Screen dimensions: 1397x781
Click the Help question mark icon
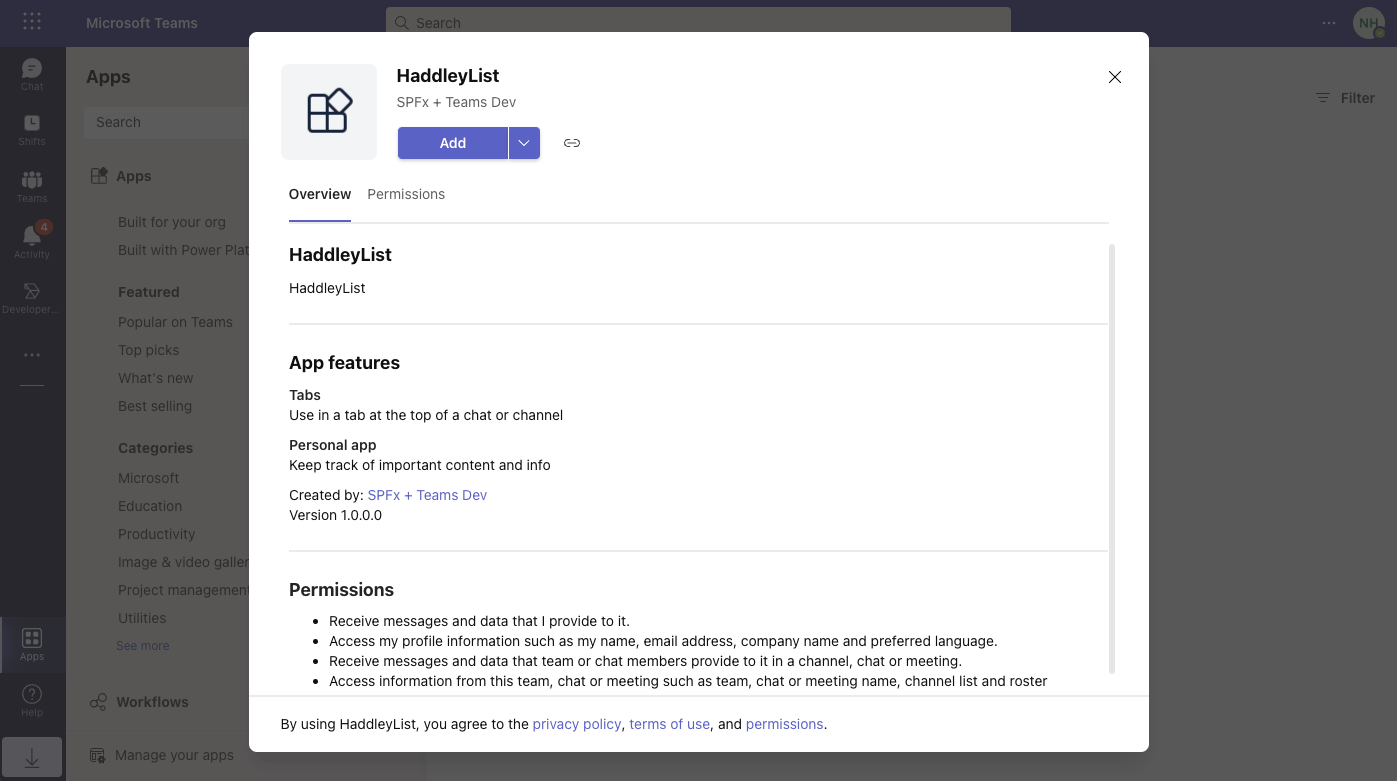point(32,699)
